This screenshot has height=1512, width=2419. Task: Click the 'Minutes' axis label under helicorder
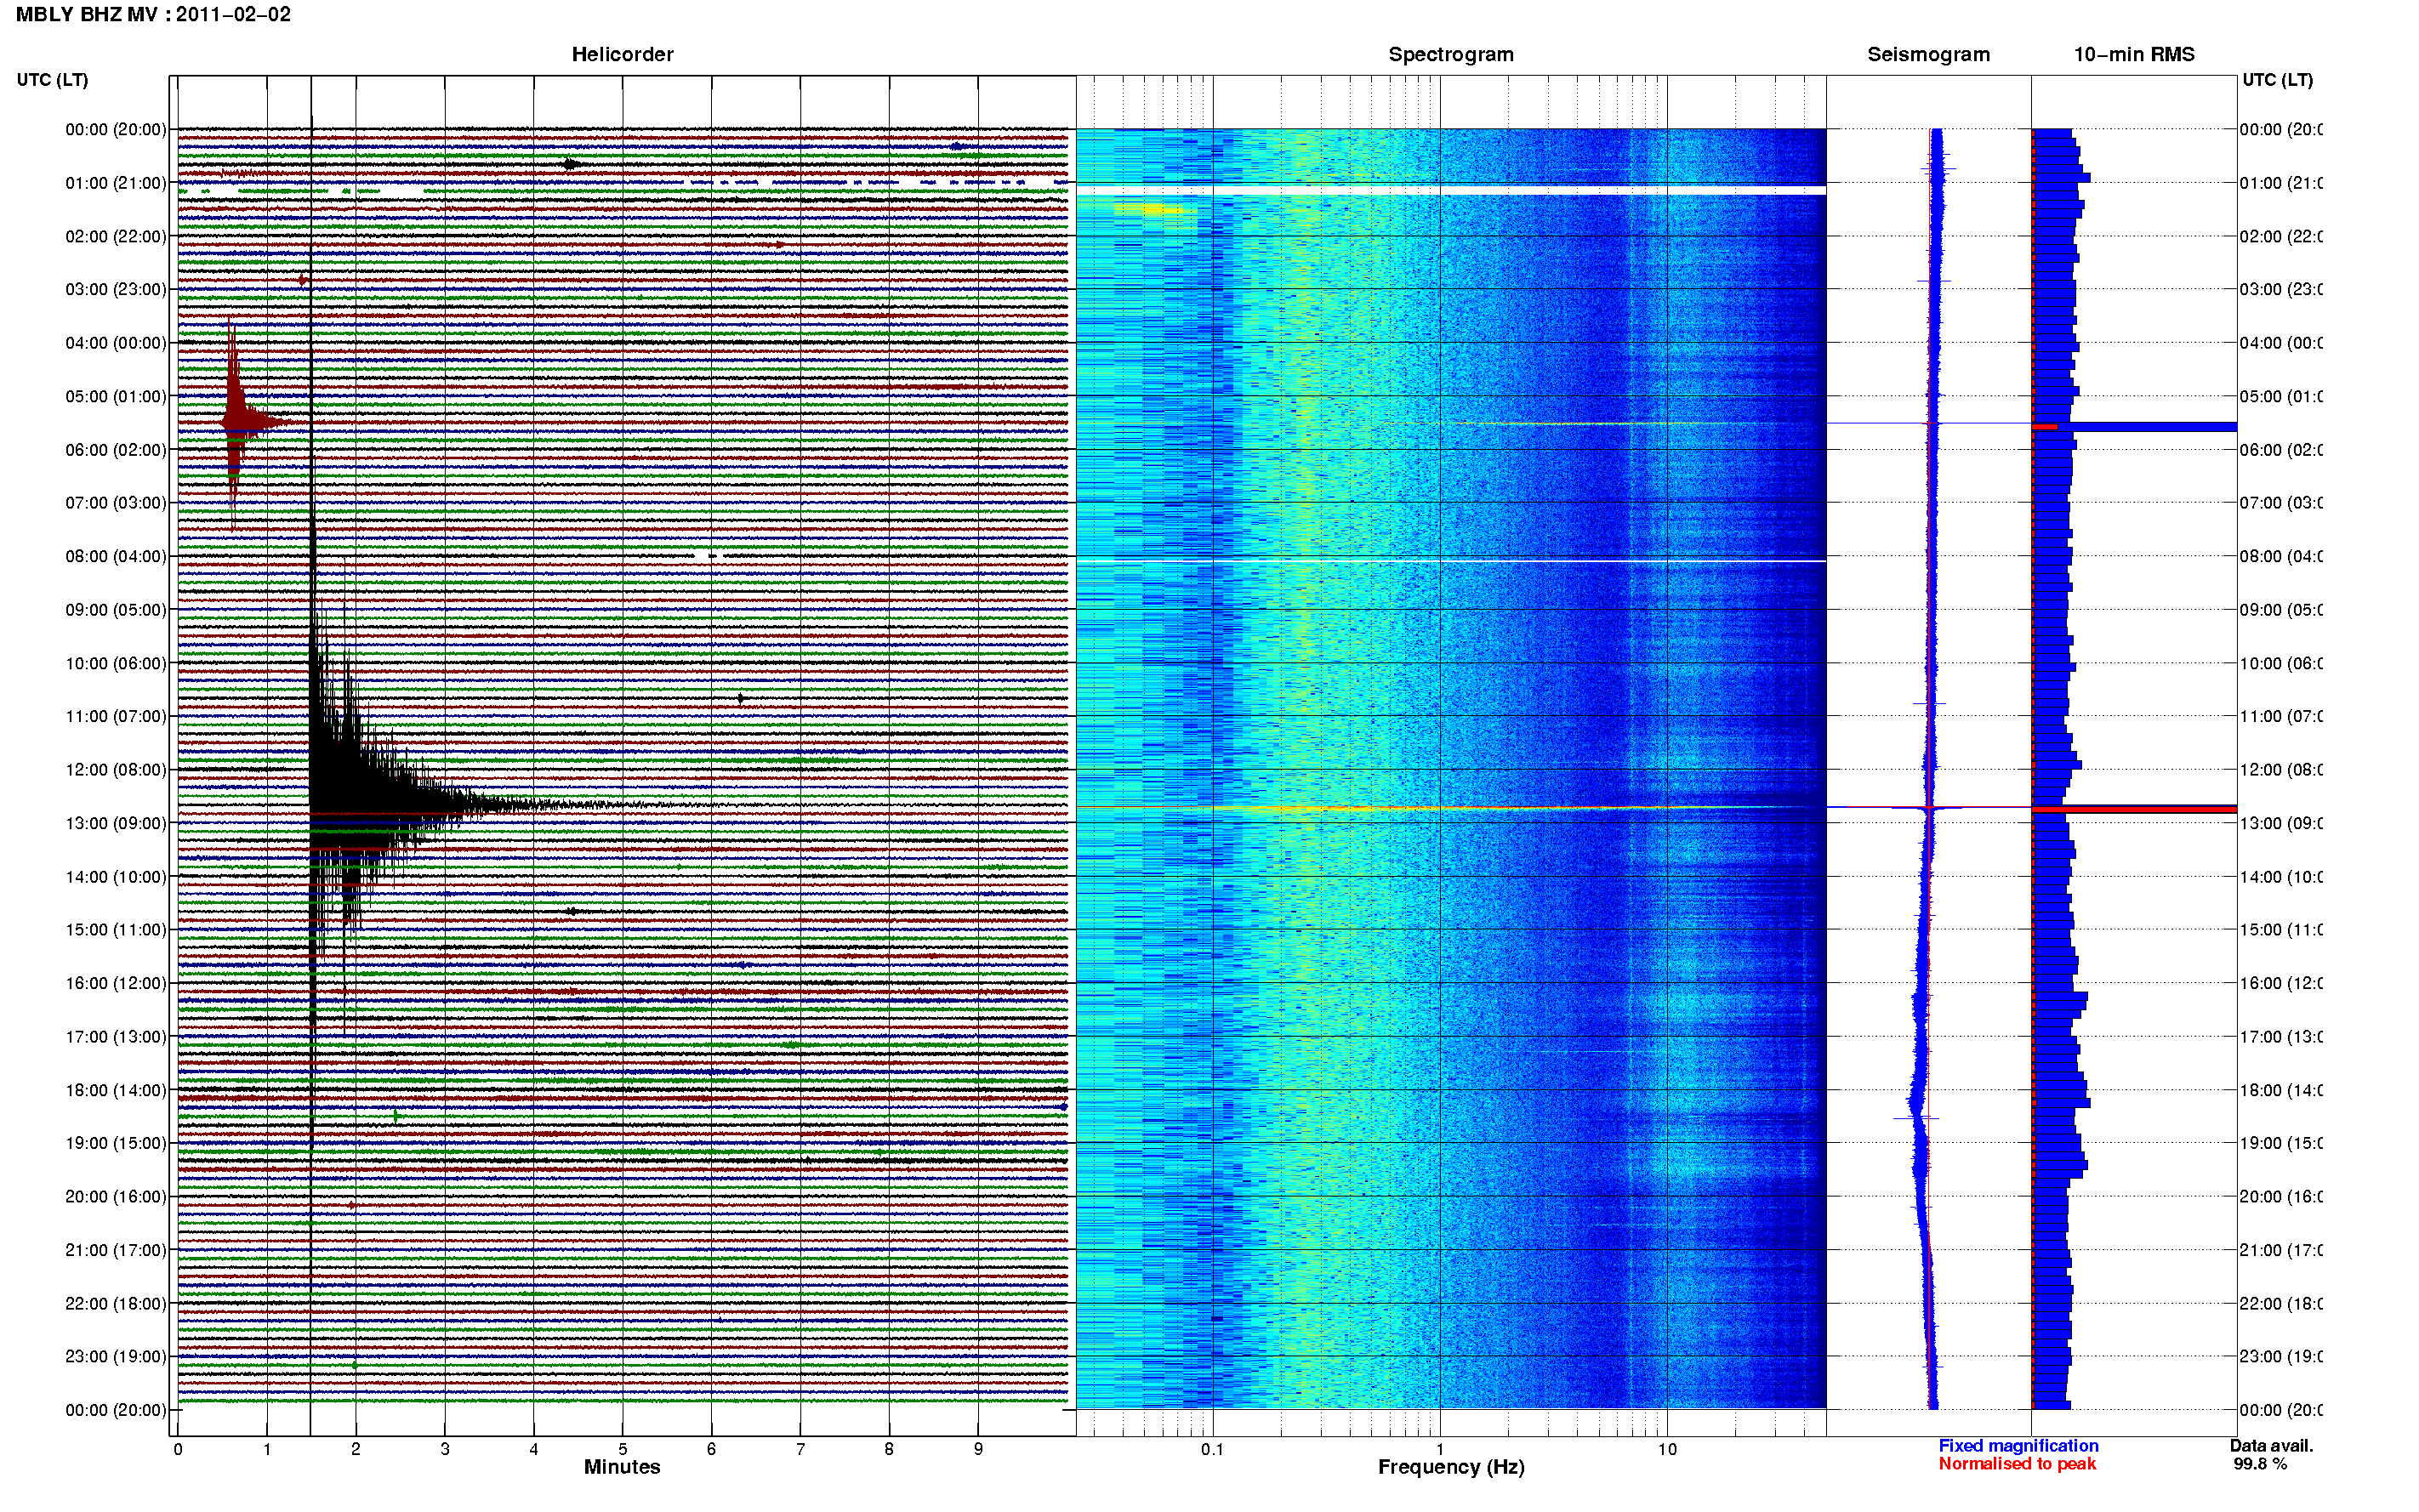click(622, 1467)
